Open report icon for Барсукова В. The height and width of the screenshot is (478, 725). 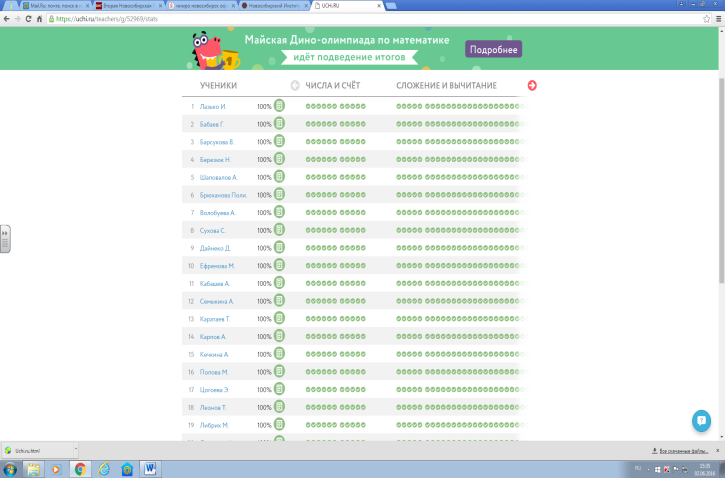coord(280,142)
